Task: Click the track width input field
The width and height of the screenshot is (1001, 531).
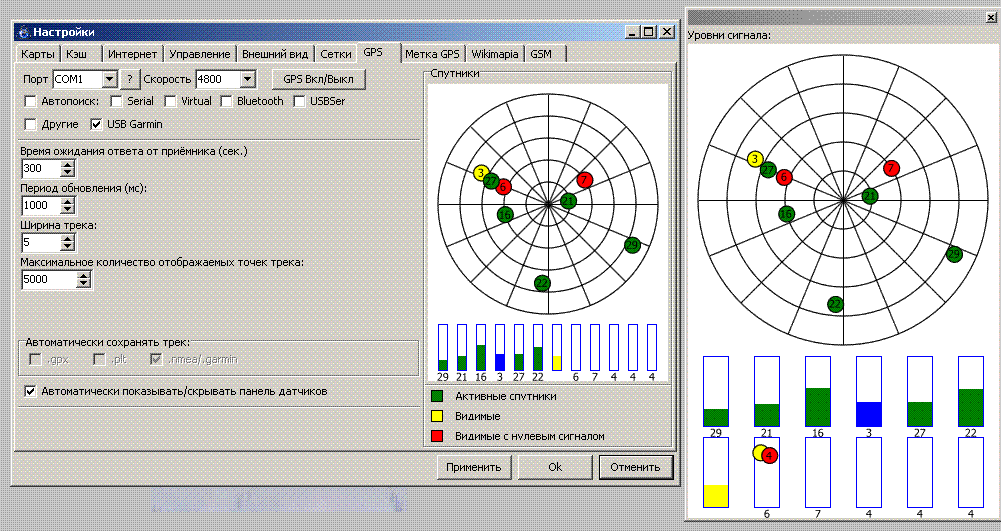Action: pos(40,243)
